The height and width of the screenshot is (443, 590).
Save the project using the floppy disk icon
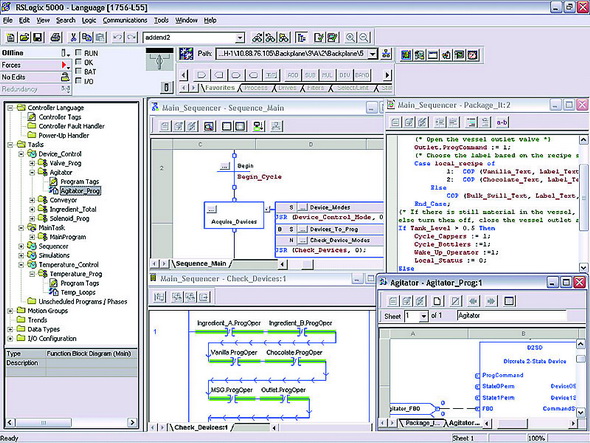point(37,37)
